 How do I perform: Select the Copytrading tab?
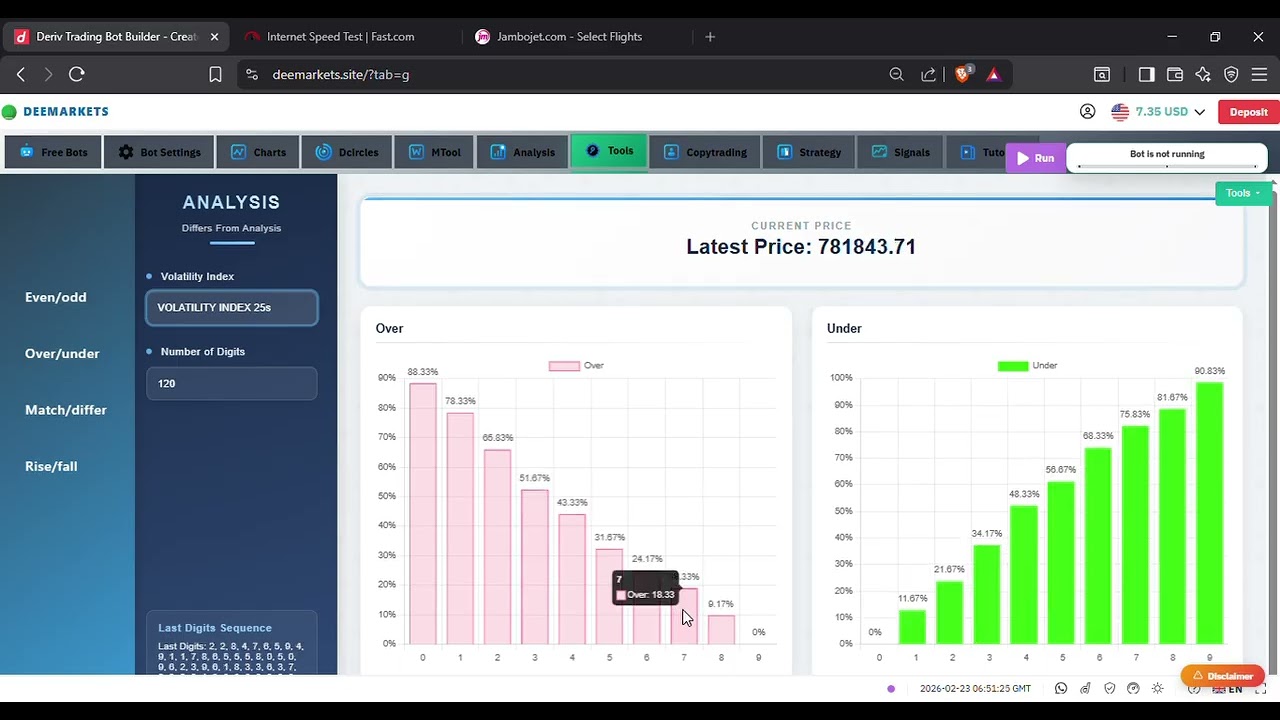click(x=705, y=152)
